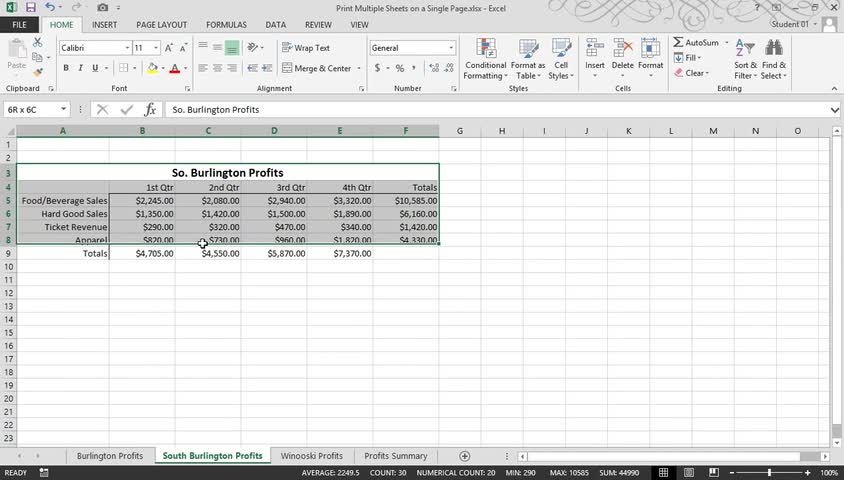The width and height of the screenshot is (844, 480).
Task: Expand Font Color dropdown arrow
Action: 186,68
